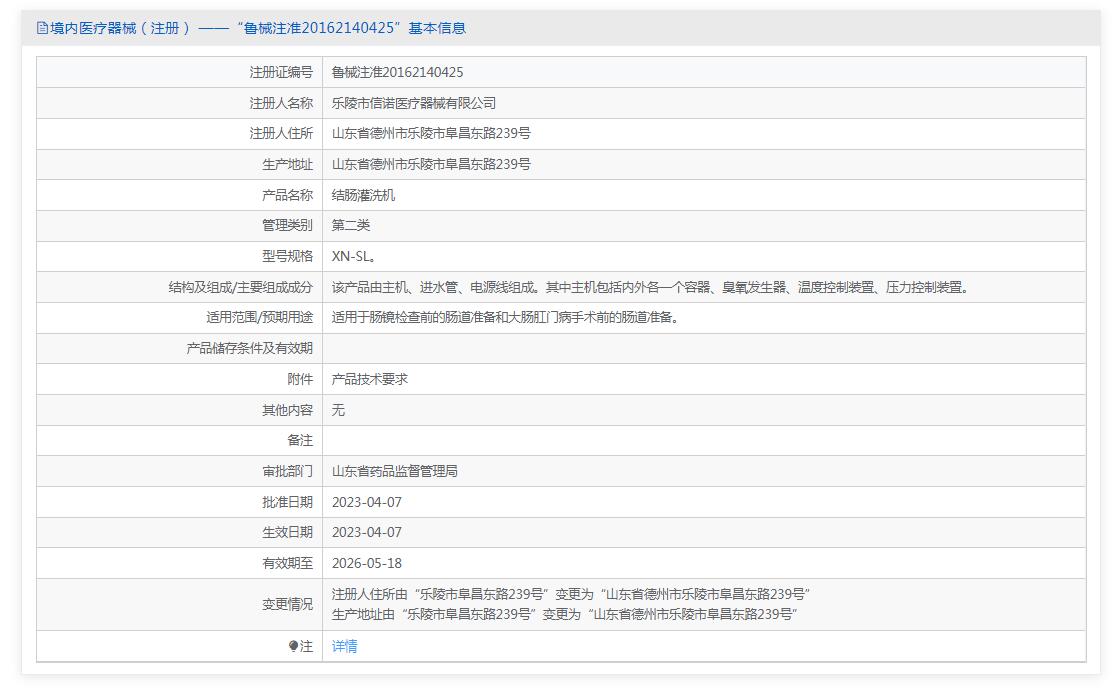
Task: Select the company name 乐陵市信诺医疗器械有限公司
Action: pyautogui.click(x=414, y=103)
